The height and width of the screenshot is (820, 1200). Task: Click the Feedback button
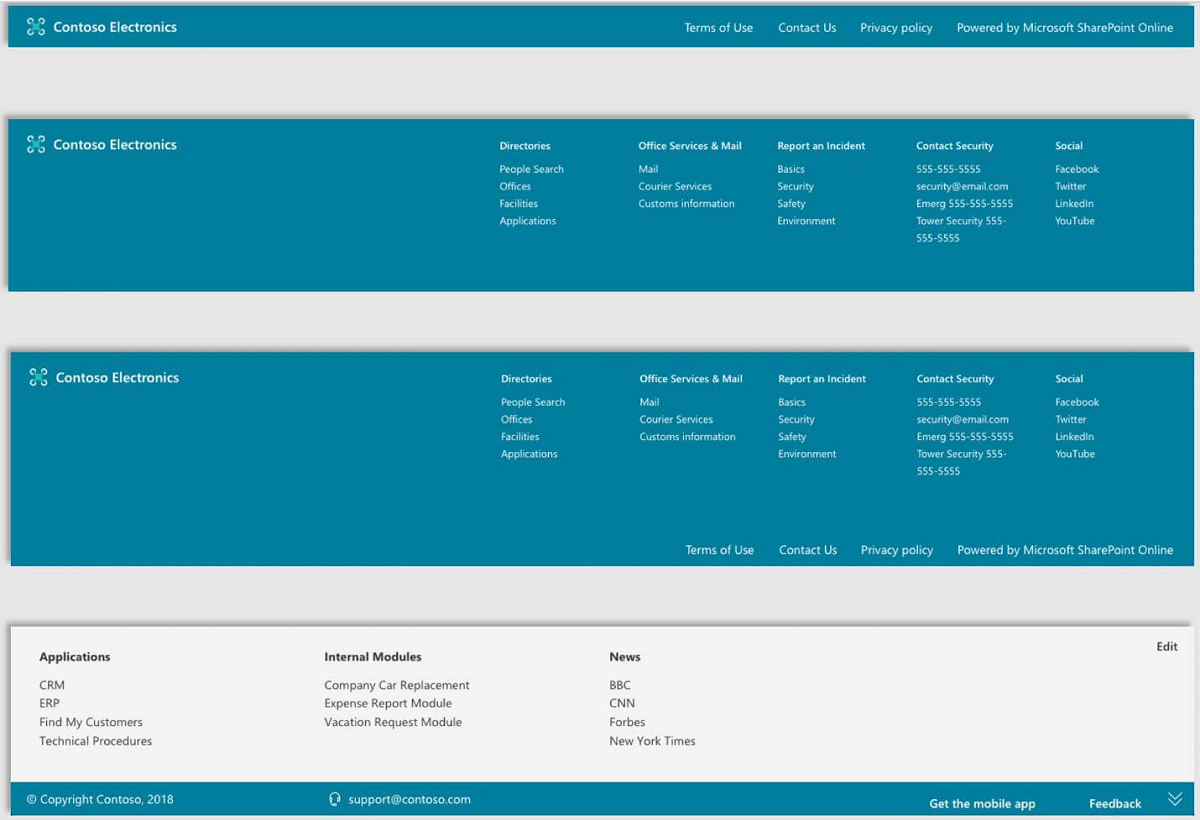1114,802
